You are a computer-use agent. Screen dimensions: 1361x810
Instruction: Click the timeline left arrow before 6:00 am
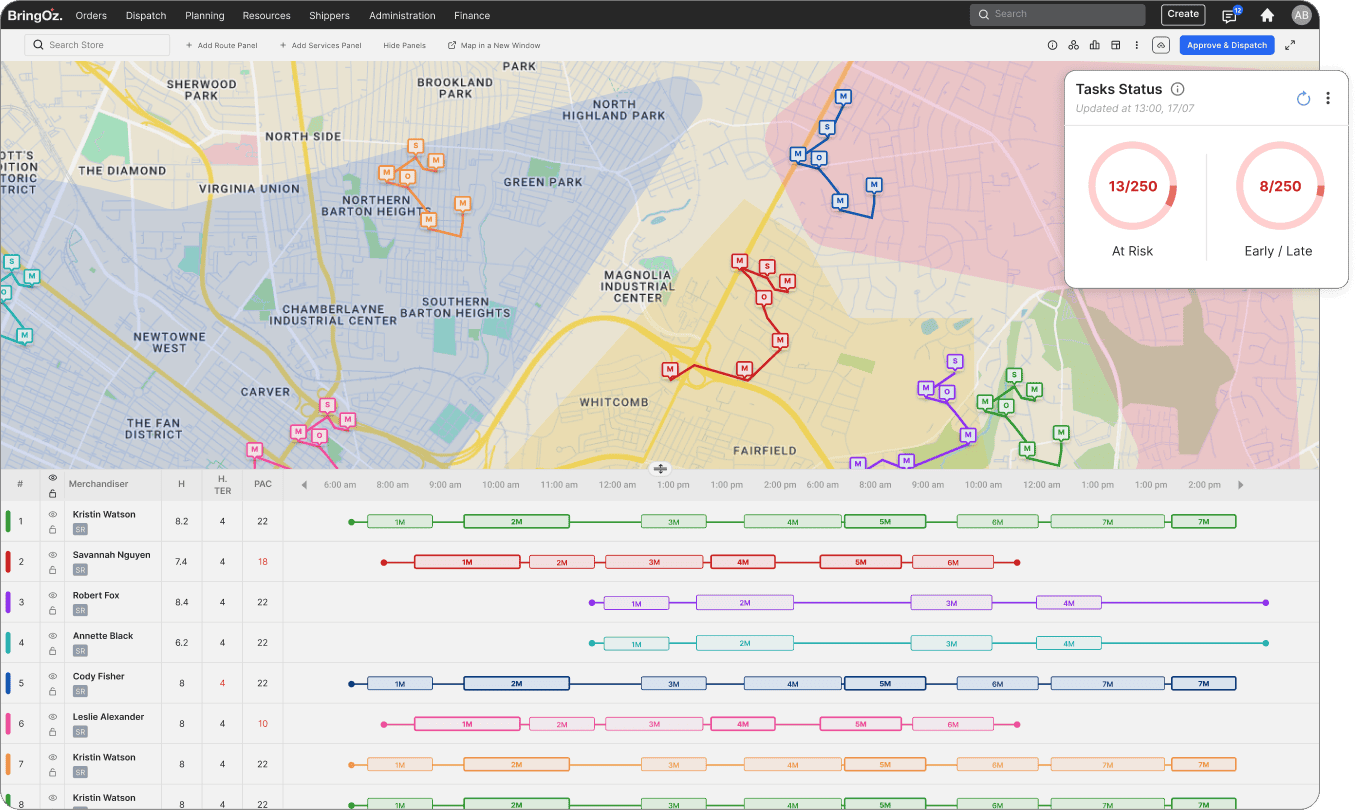coord(304,485)
